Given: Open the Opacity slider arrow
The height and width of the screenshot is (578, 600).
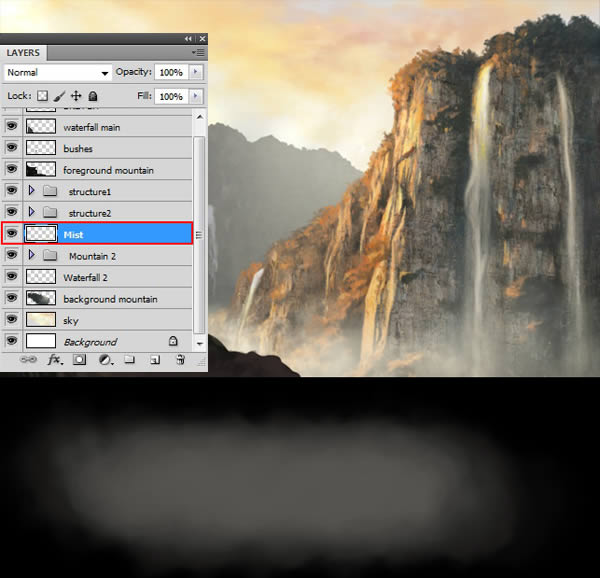Looking at the screenshot, I should [x=196, y=72].
